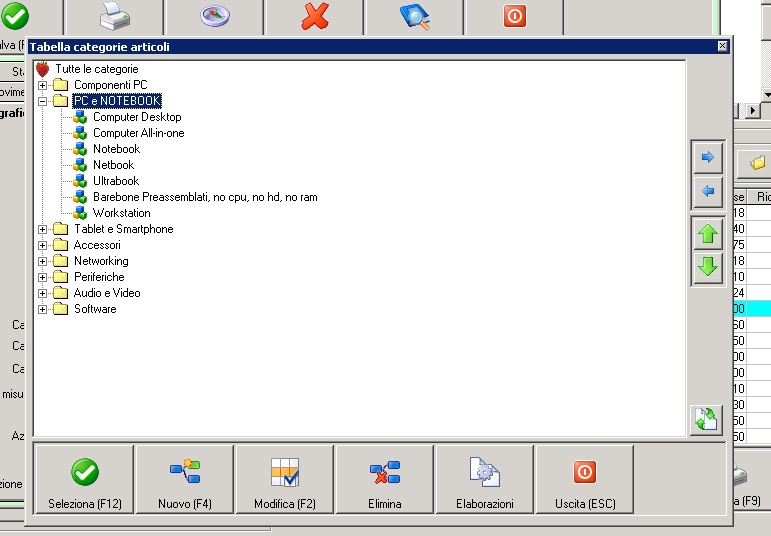This screenshot has width=771, height=536.
Task: Select Barebone Preassemblati category
Action: (x=205, y=197)
